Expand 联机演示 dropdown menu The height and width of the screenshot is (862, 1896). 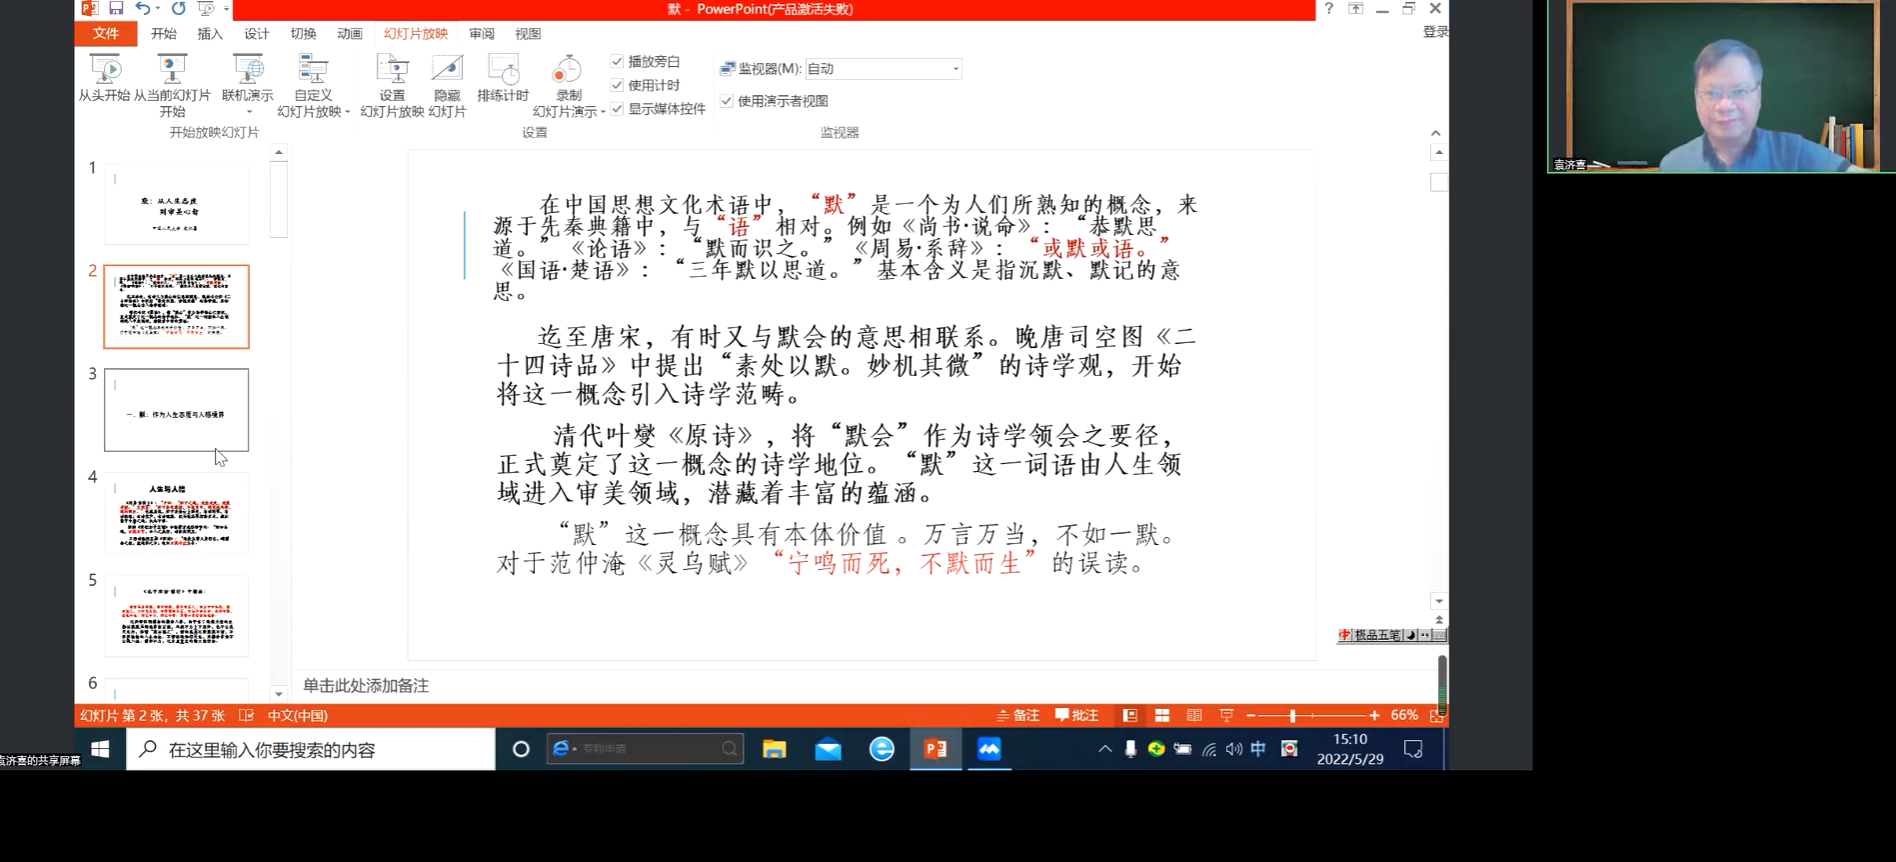[x=248, y=112]
